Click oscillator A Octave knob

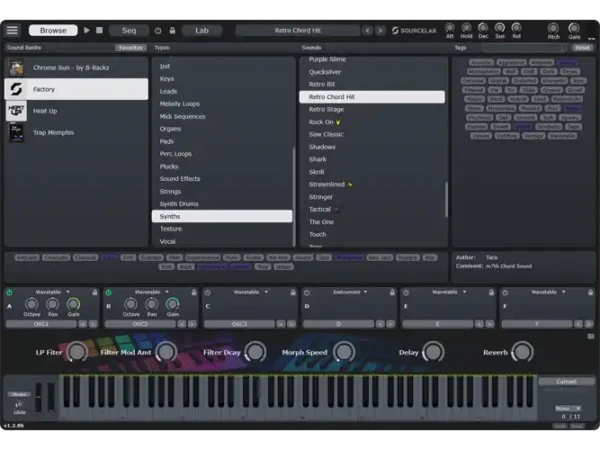click(31, 304)
